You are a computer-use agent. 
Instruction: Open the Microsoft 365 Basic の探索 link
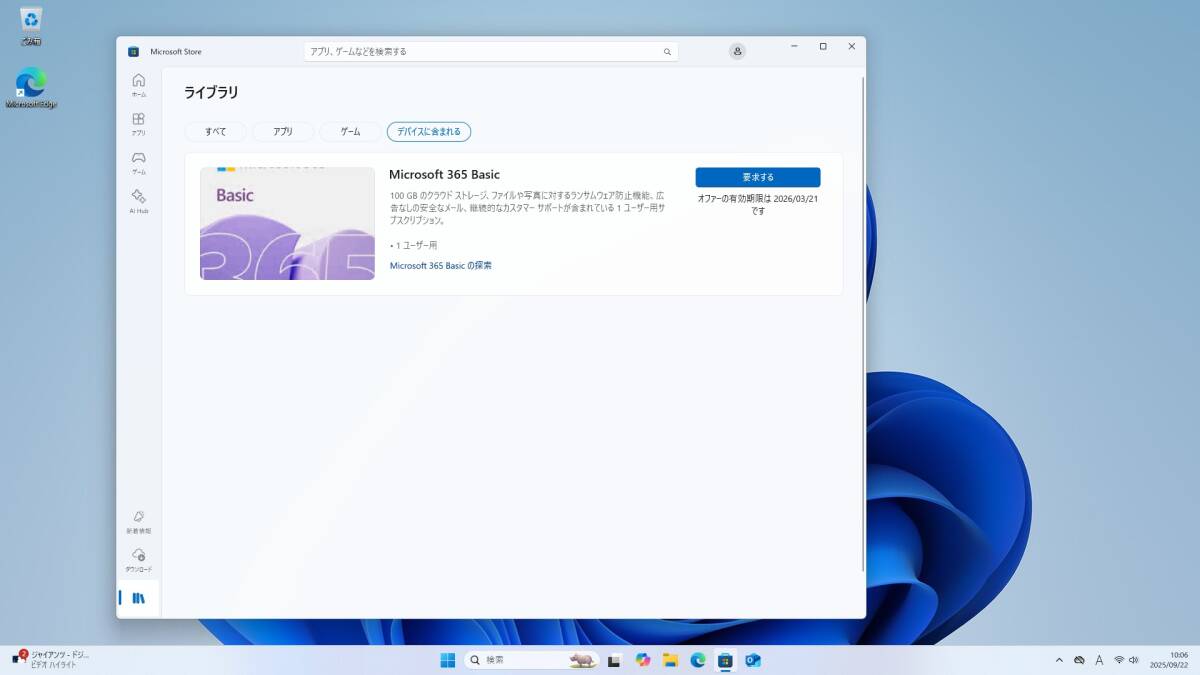444,265
